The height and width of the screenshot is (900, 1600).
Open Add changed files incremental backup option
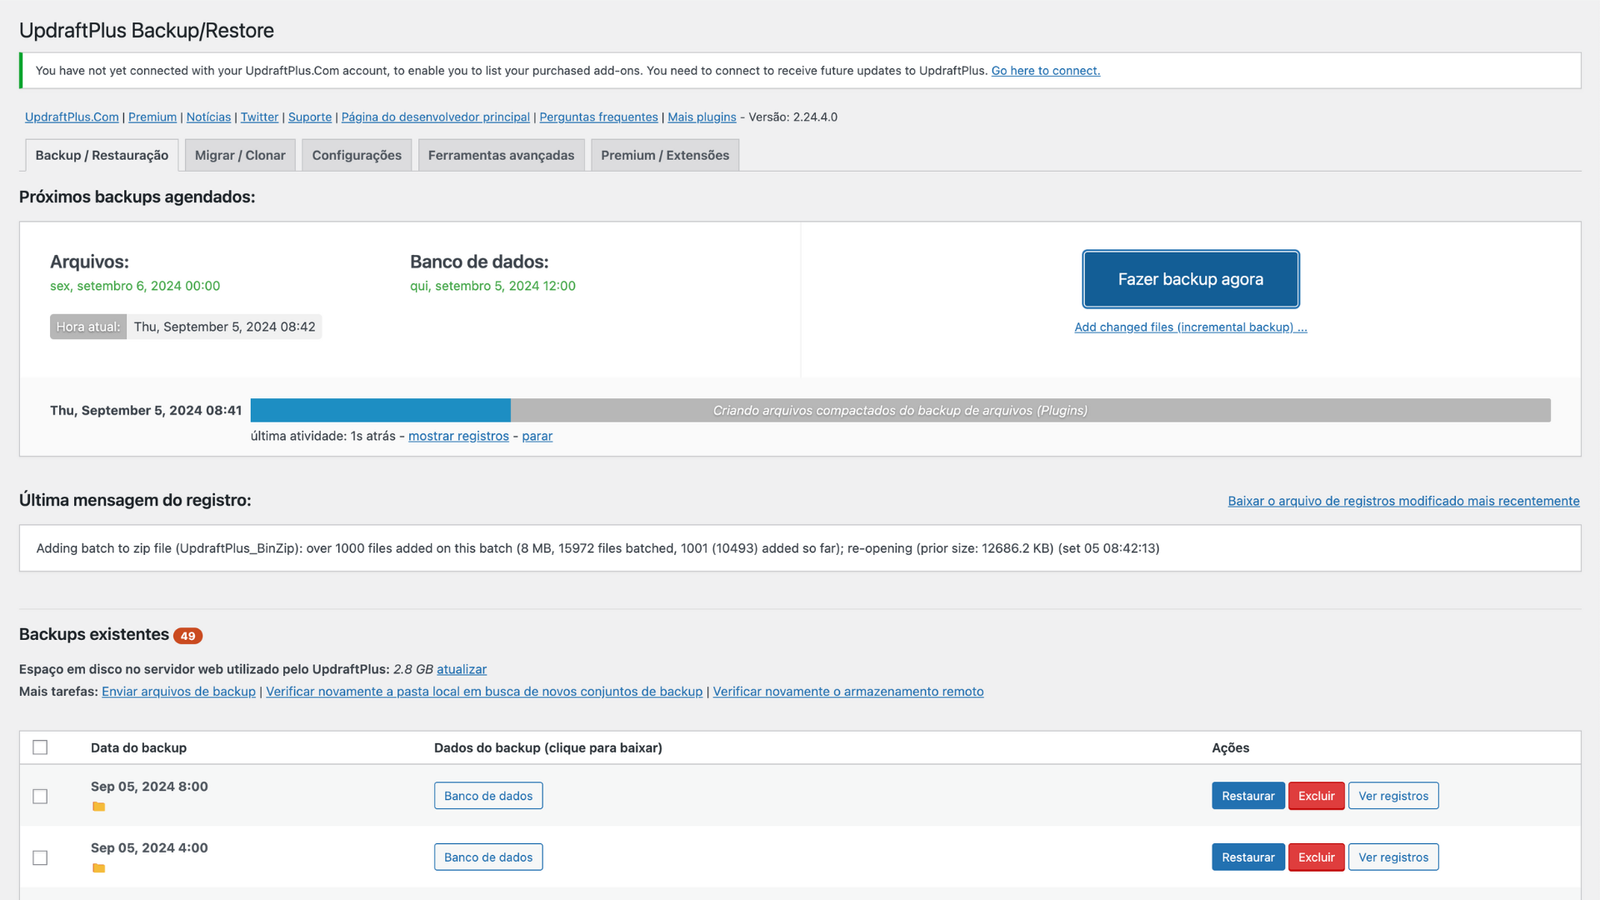tap(1190, 327)
